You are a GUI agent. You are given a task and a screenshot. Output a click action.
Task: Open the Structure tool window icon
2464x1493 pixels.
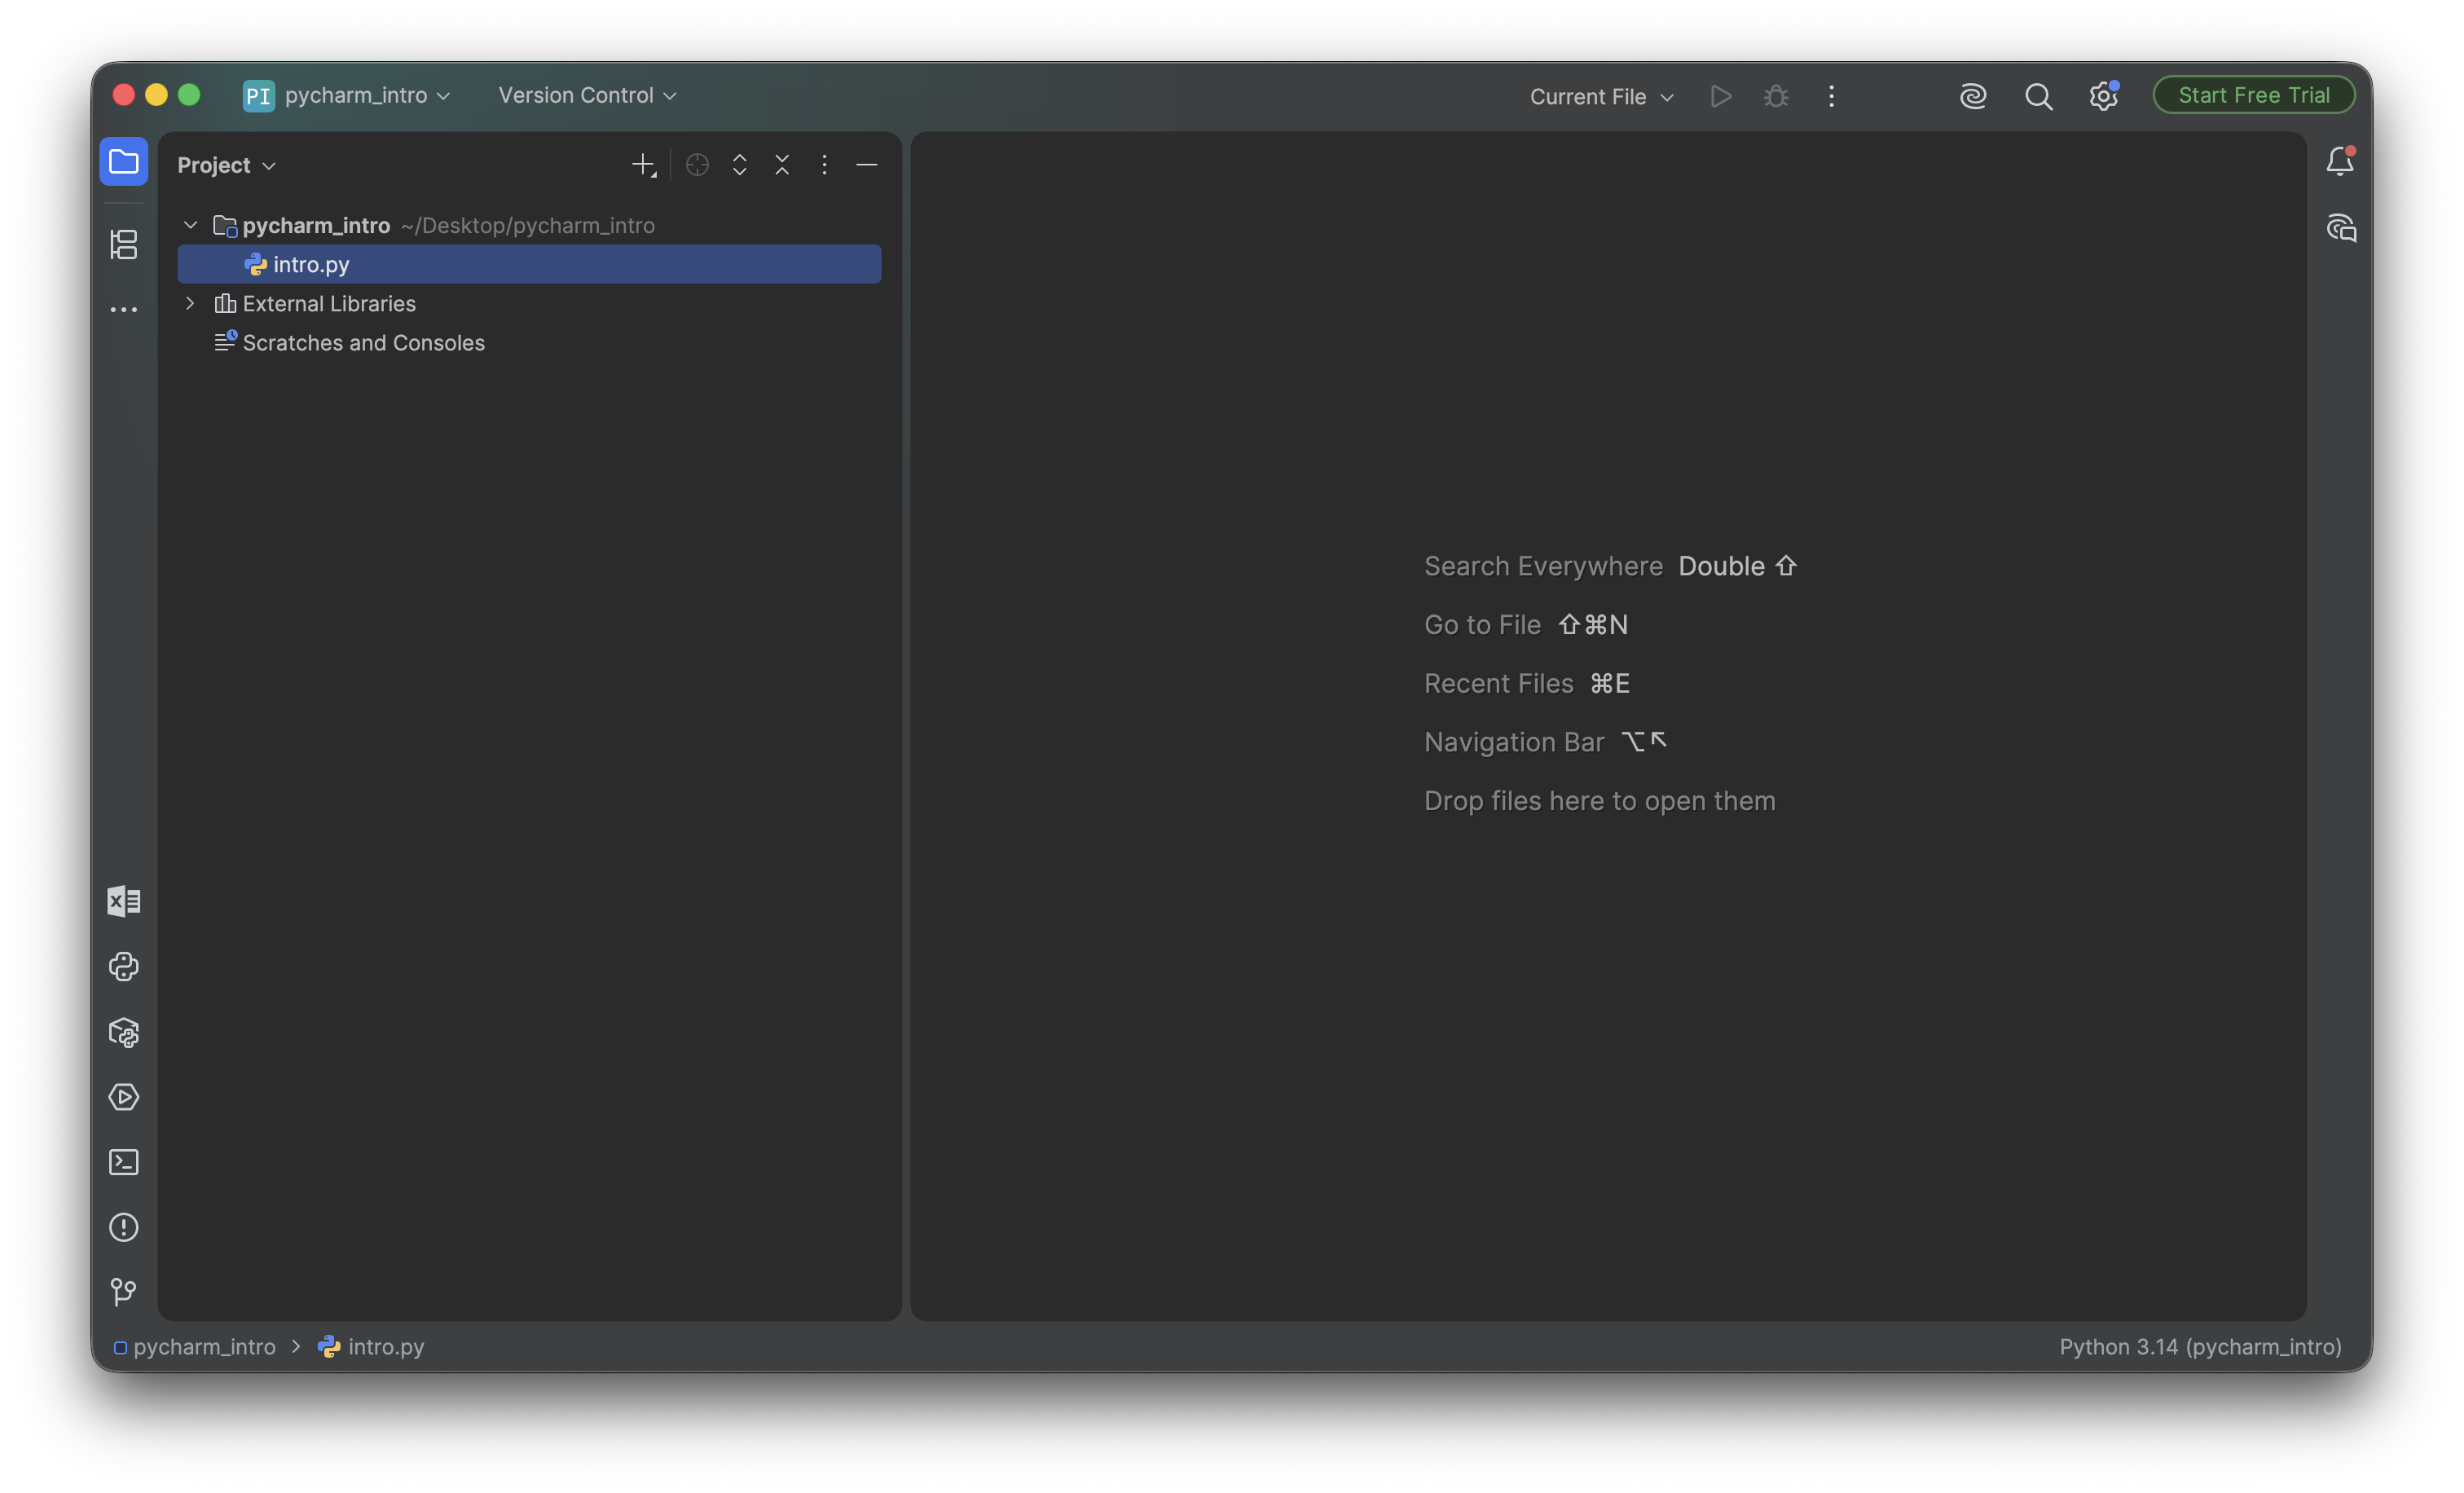tap(123, 244)
